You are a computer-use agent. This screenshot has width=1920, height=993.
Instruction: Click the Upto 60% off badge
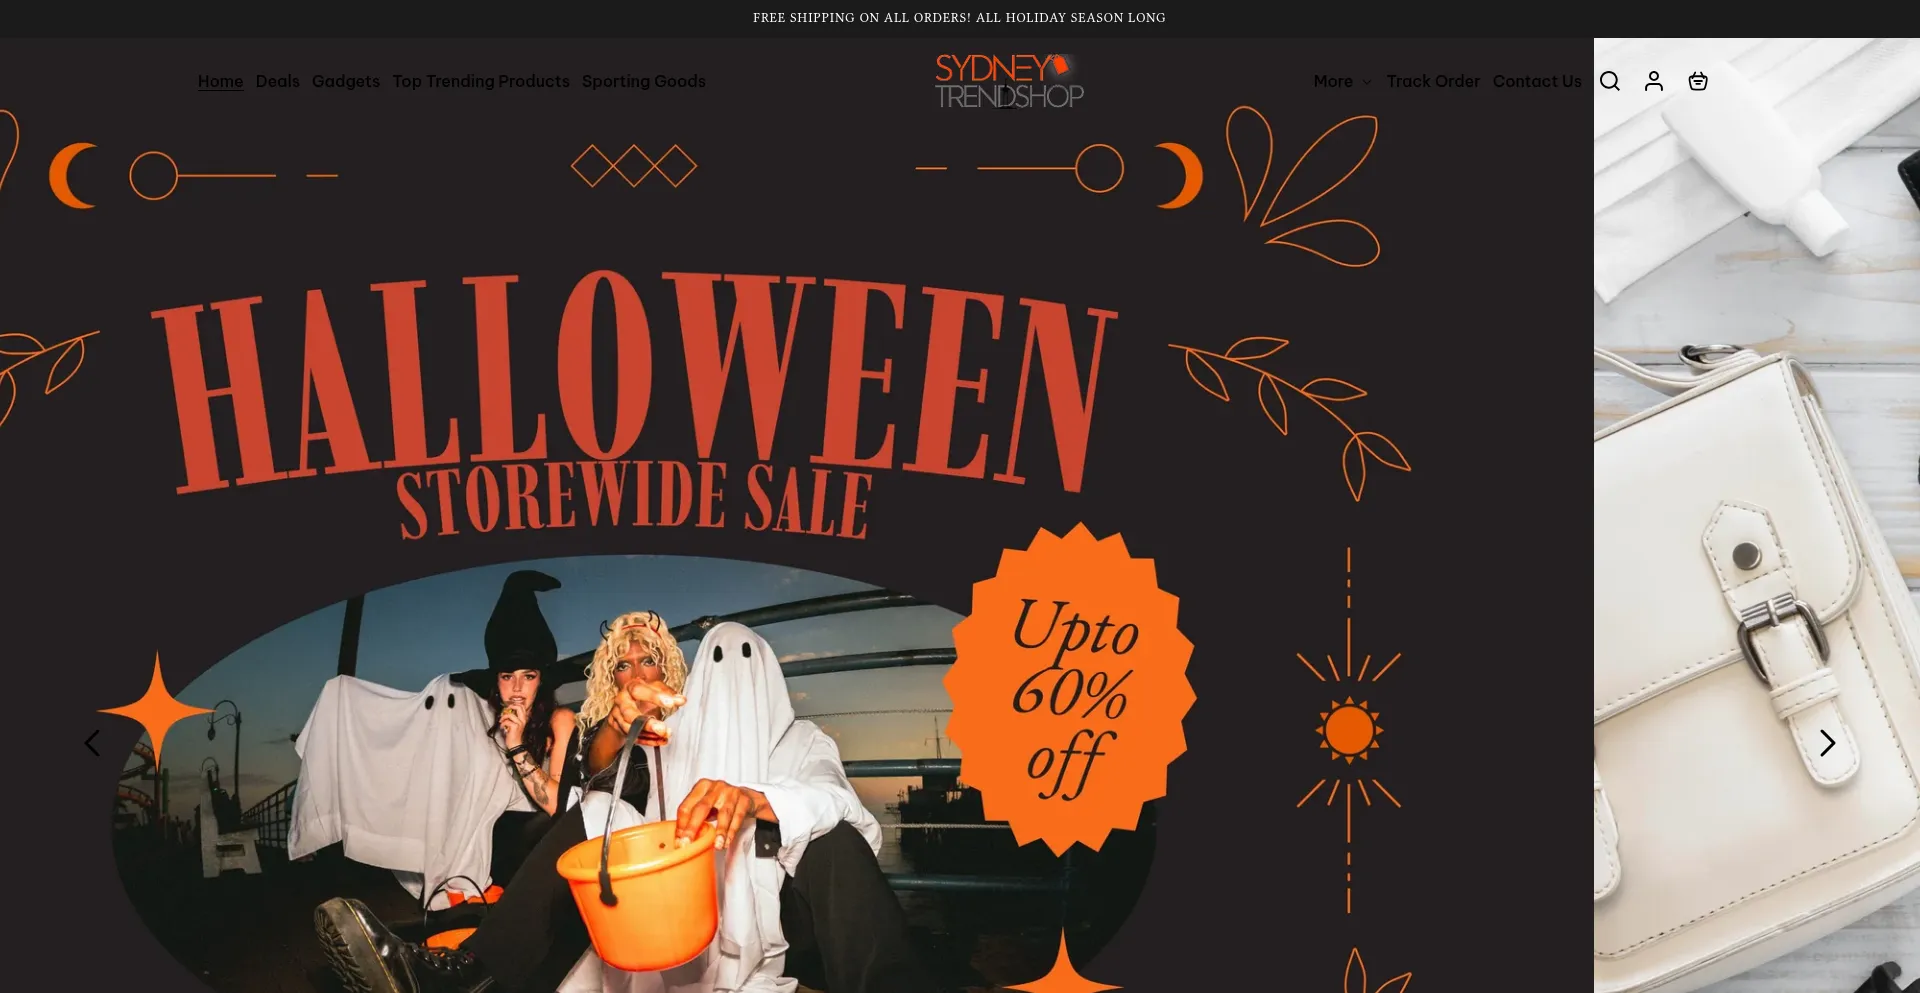pyautogui.click(x=1070, y=690)
